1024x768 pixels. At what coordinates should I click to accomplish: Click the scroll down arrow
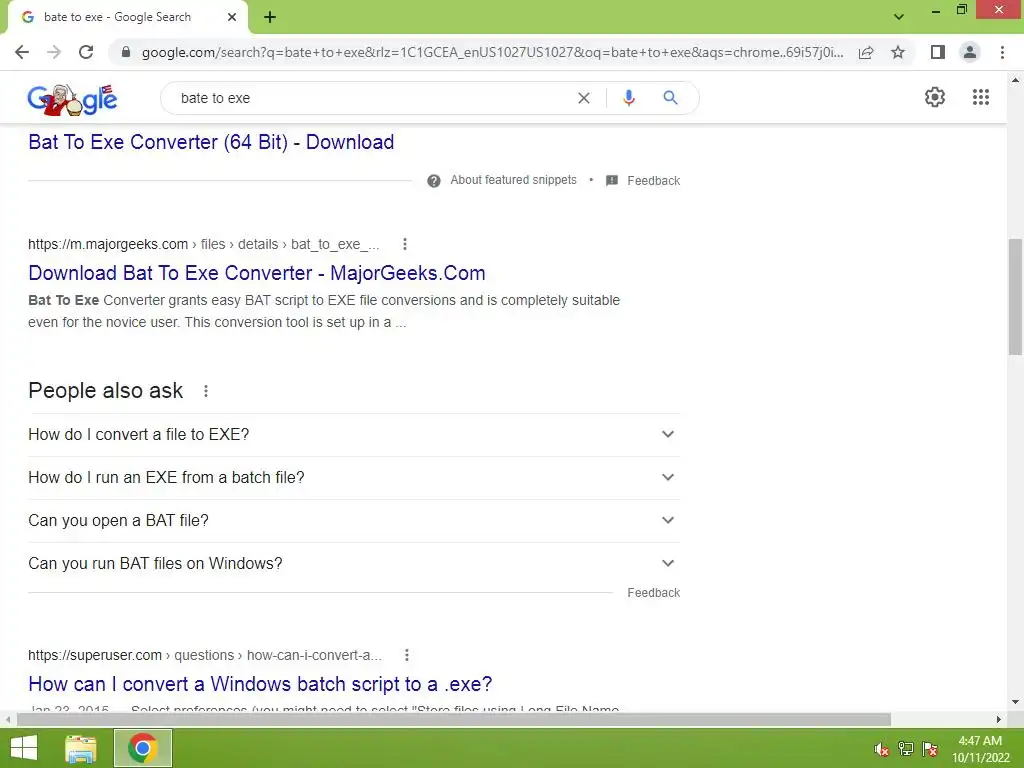pyautogui.click(x=1015, y=702)
